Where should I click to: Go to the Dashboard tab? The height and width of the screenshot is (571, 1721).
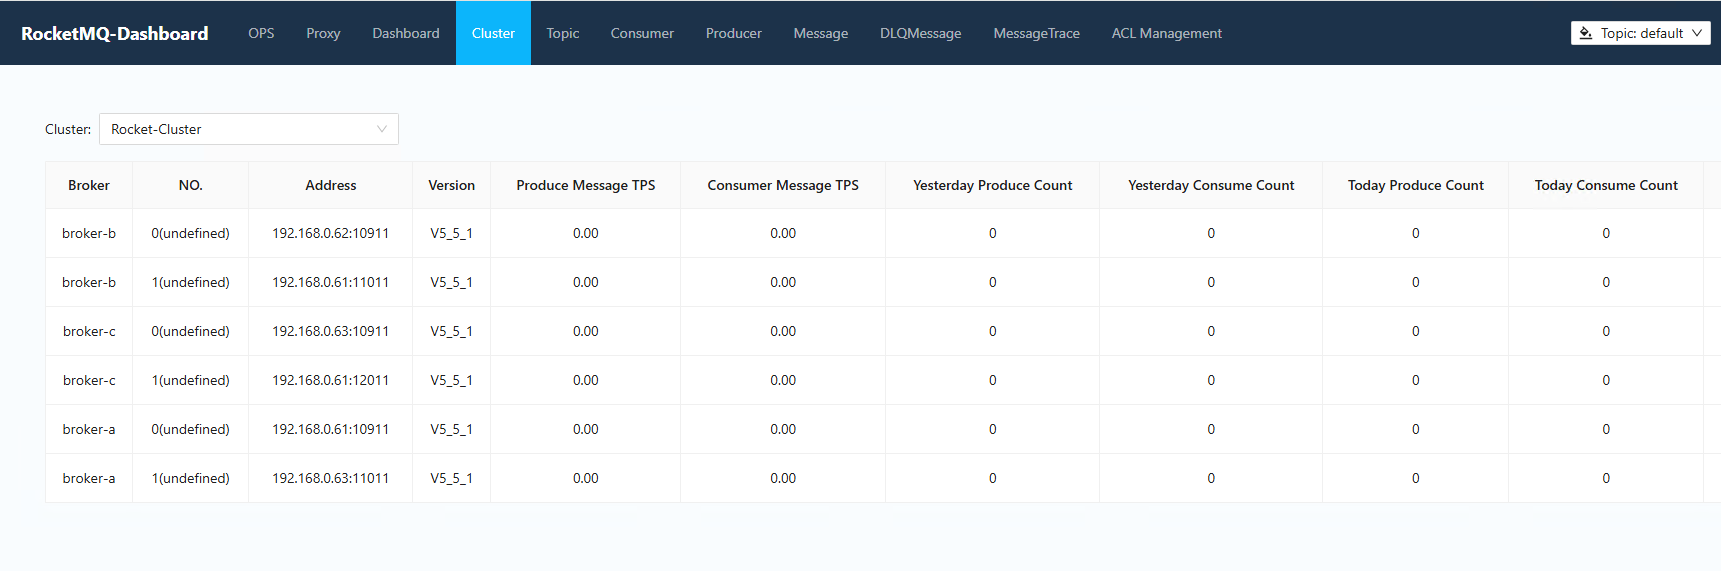(x=406, y=33)
